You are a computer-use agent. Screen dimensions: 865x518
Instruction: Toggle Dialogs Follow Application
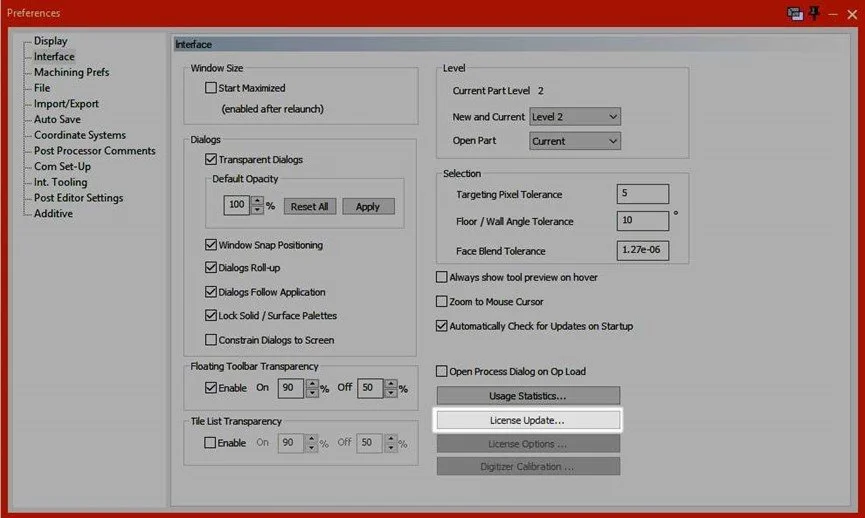(211, 292)
